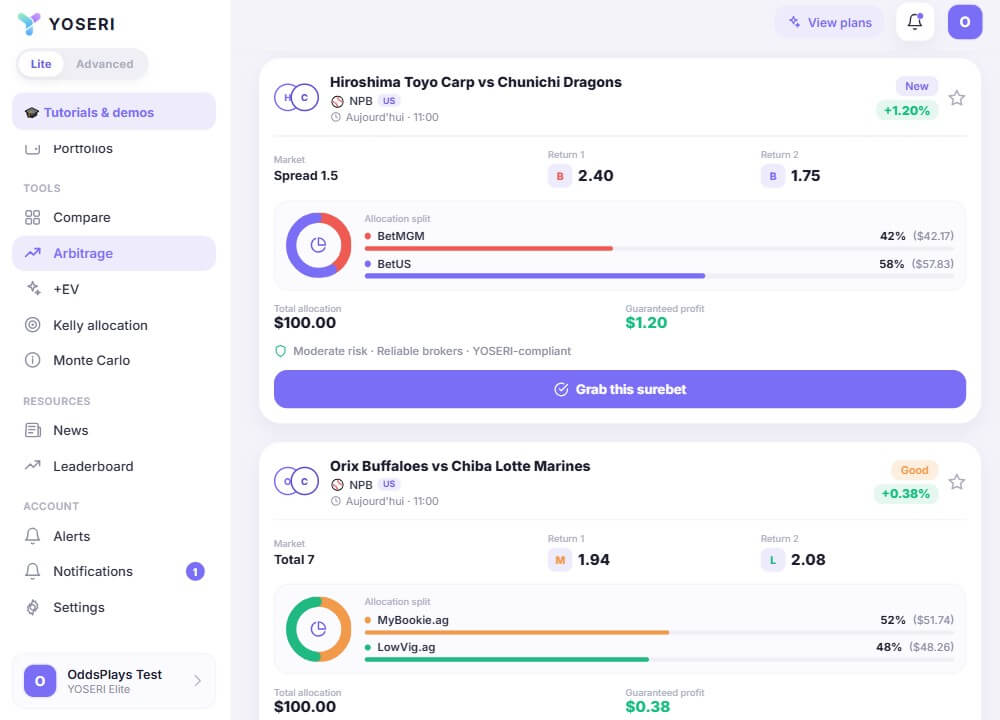Click the graduation cap icon in Tutorials

point(32,113)
